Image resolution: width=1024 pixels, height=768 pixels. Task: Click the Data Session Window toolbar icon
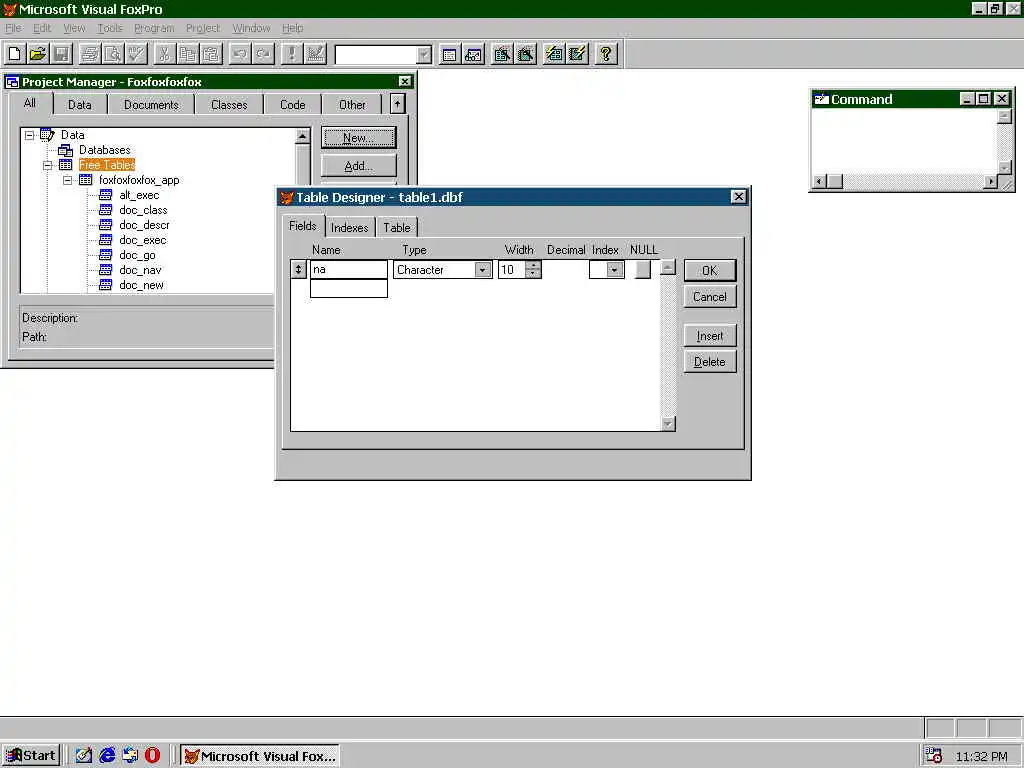pyautogui.click(x=473, y=54)
